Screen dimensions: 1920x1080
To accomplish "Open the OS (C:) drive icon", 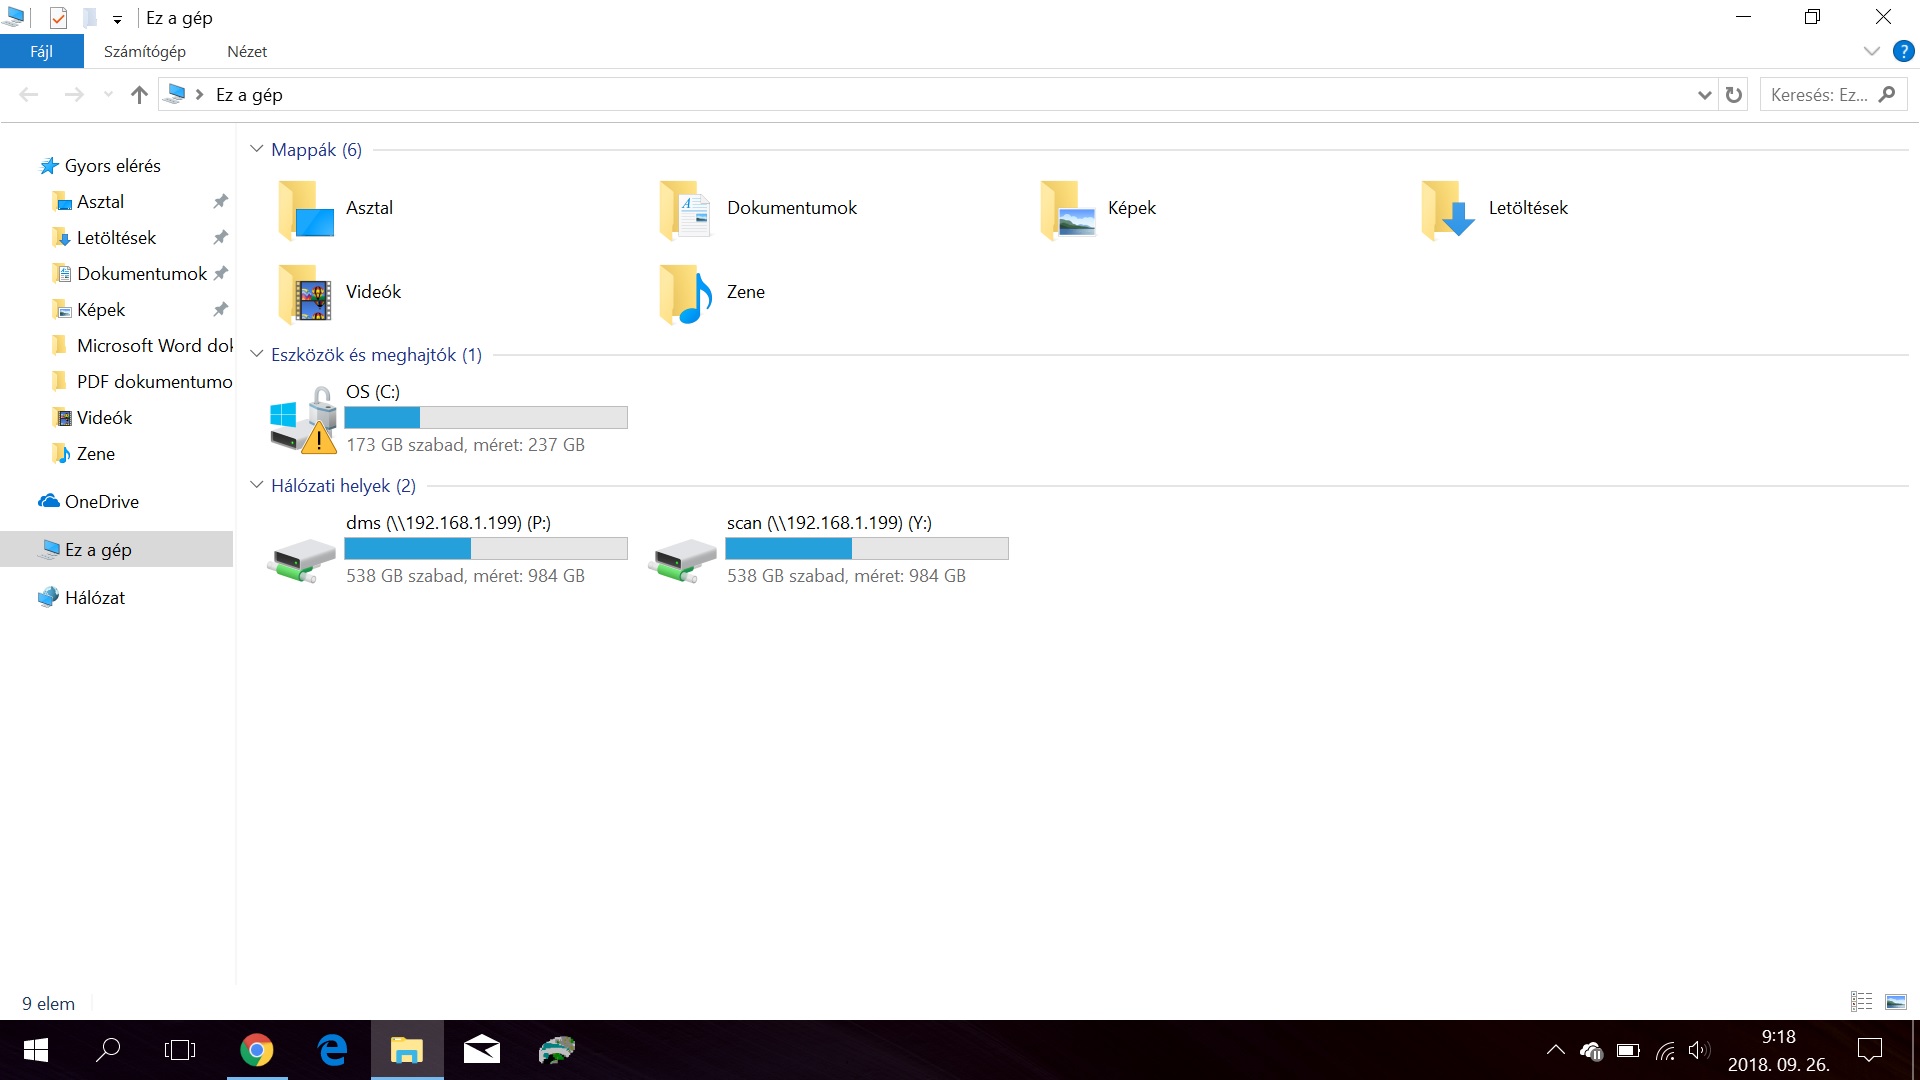I will pos(303,420).
